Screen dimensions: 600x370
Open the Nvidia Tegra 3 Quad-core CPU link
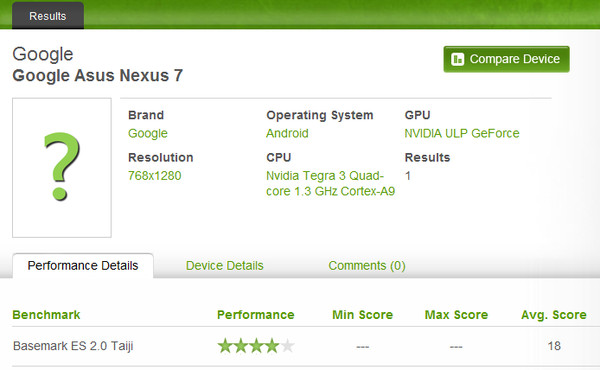coord(330,183)
